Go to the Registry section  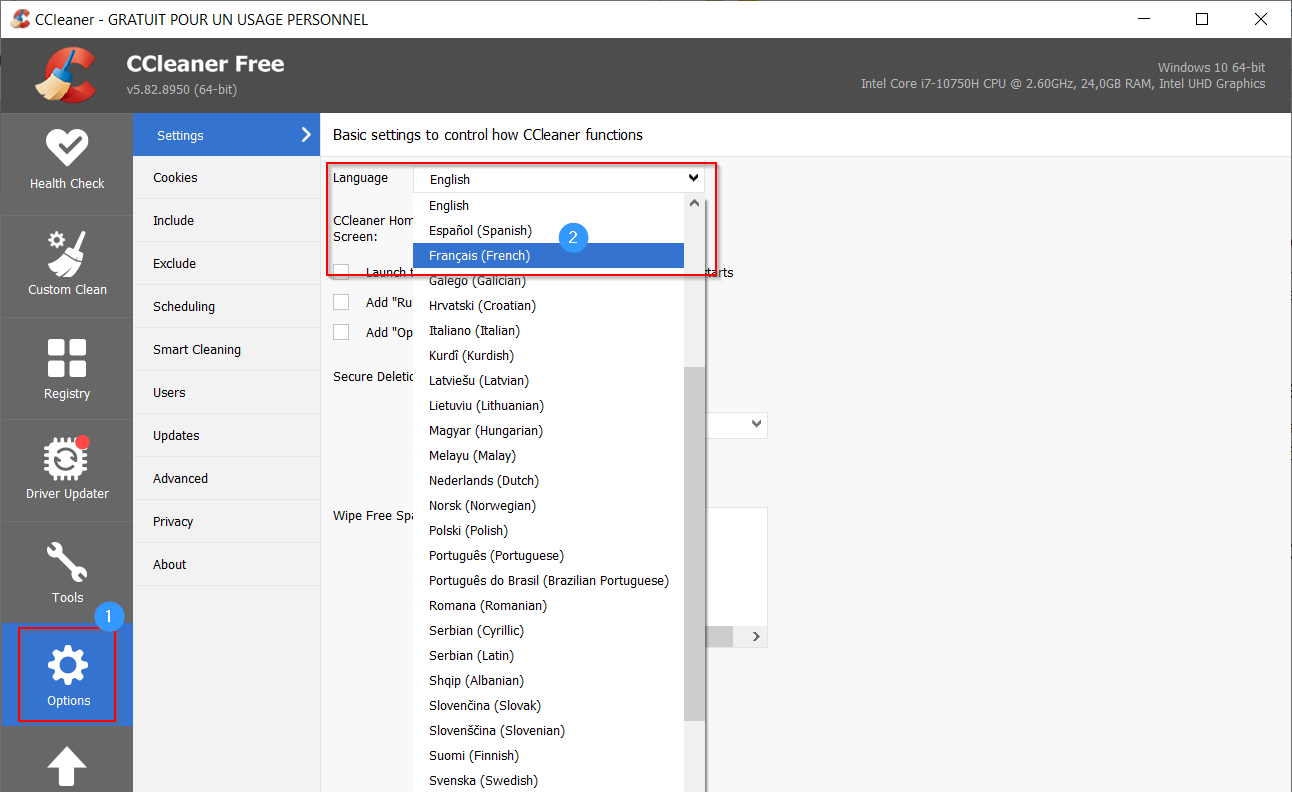(67, 368)
